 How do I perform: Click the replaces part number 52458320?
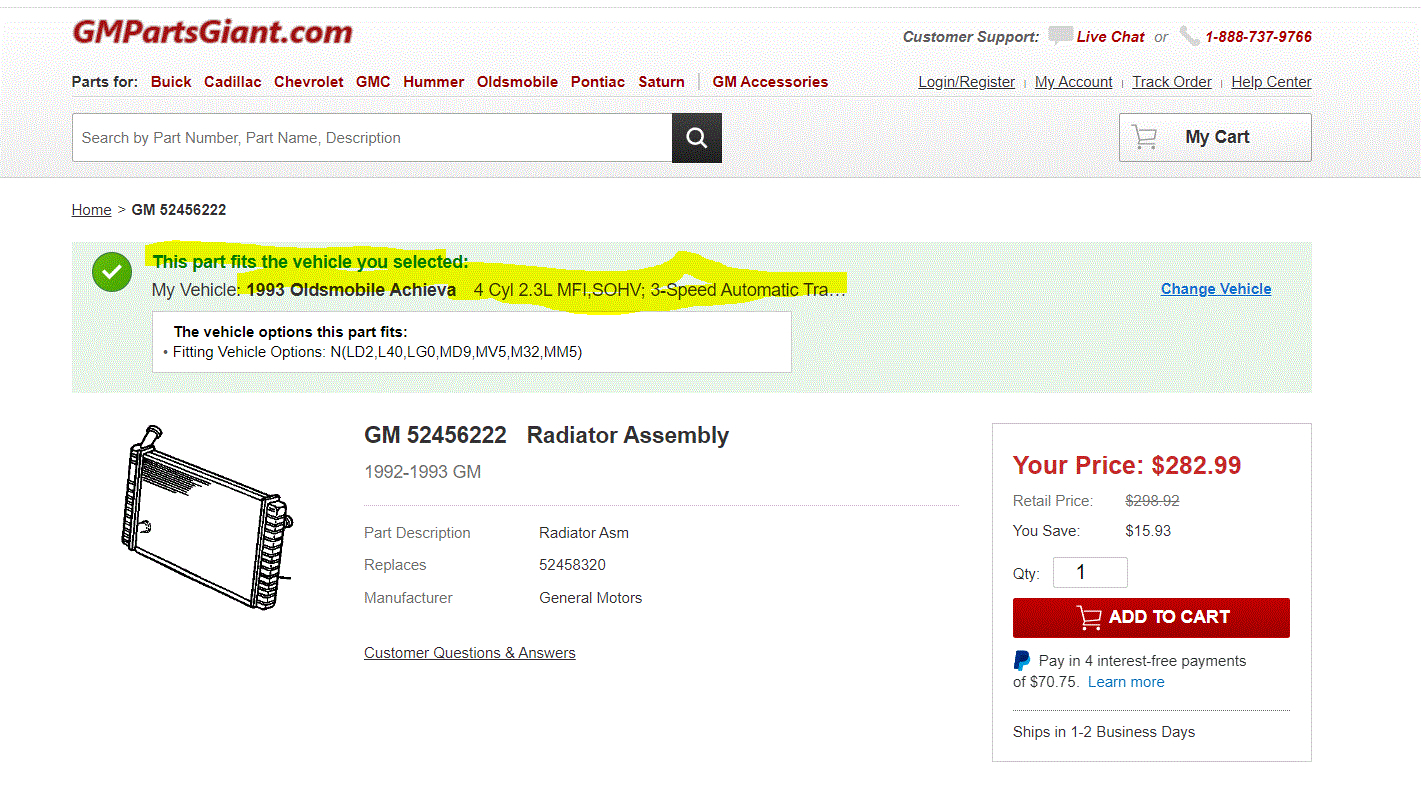point(572,565)
